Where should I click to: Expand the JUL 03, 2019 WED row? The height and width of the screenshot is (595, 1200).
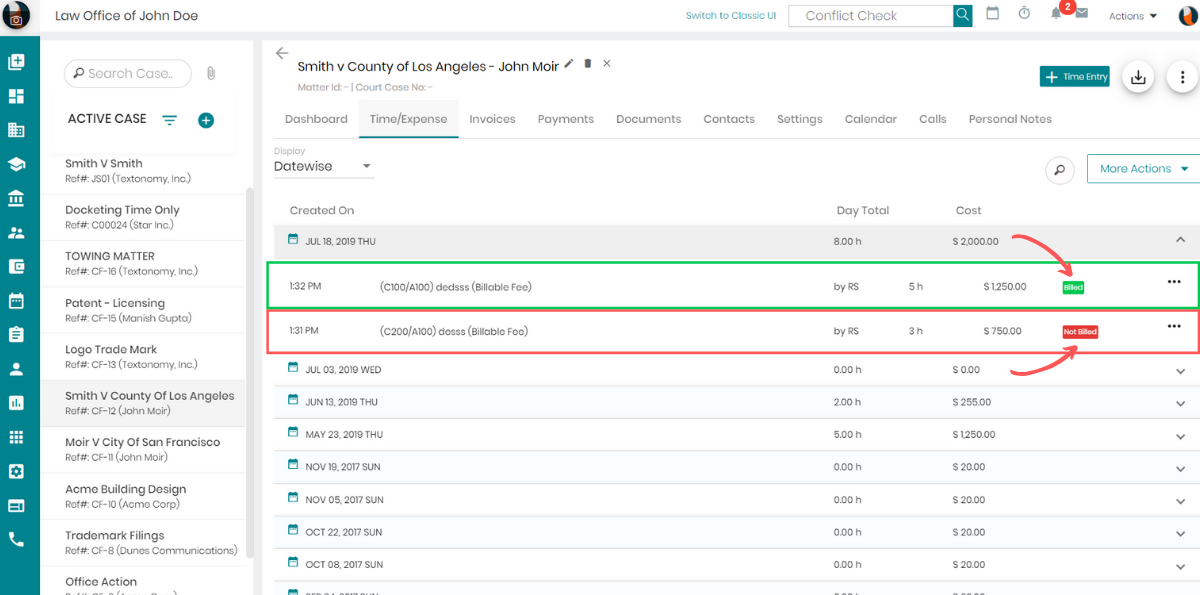(x=1181, y=370)
